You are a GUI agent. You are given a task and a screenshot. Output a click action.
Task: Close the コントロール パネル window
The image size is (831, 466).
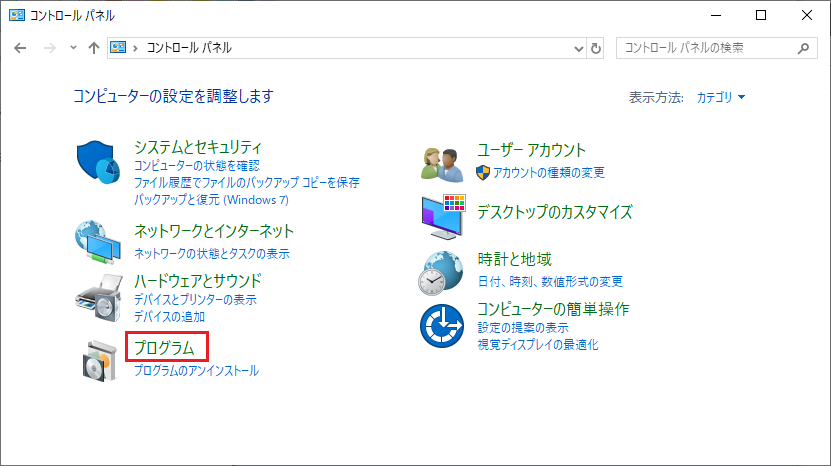pyautogui.click(x=807, y=15)
